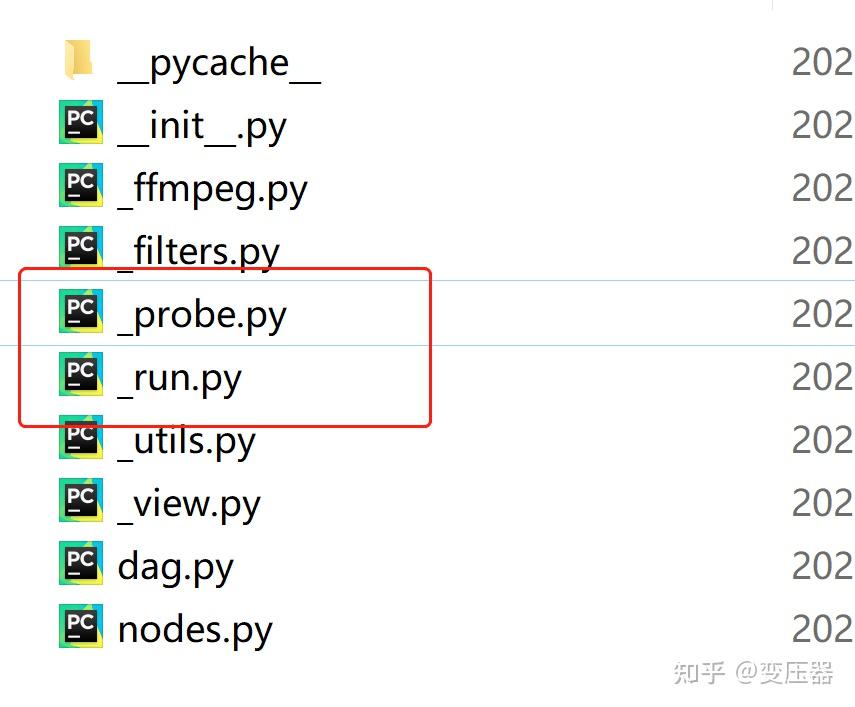855x707 pixels.
Task: Click the PyCharm icon next to _utils.py
Action: coord(81,438)
